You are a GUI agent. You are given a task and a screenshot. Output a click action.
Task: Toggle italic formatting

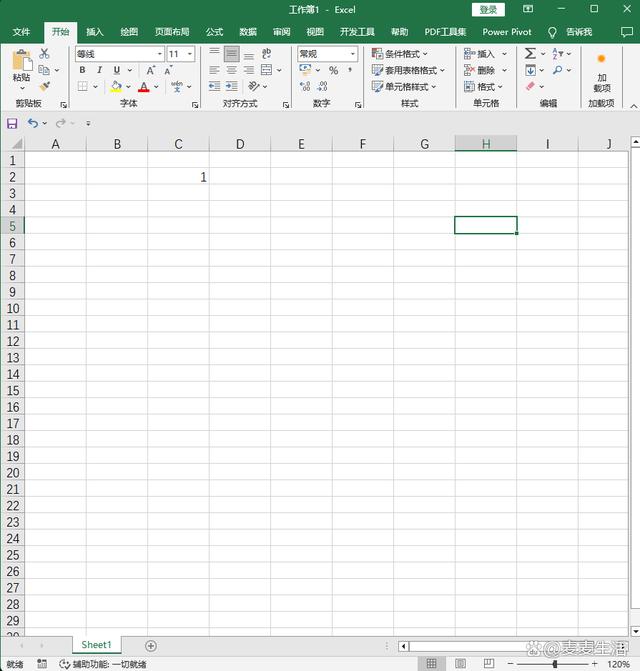(x=99, y=71)
